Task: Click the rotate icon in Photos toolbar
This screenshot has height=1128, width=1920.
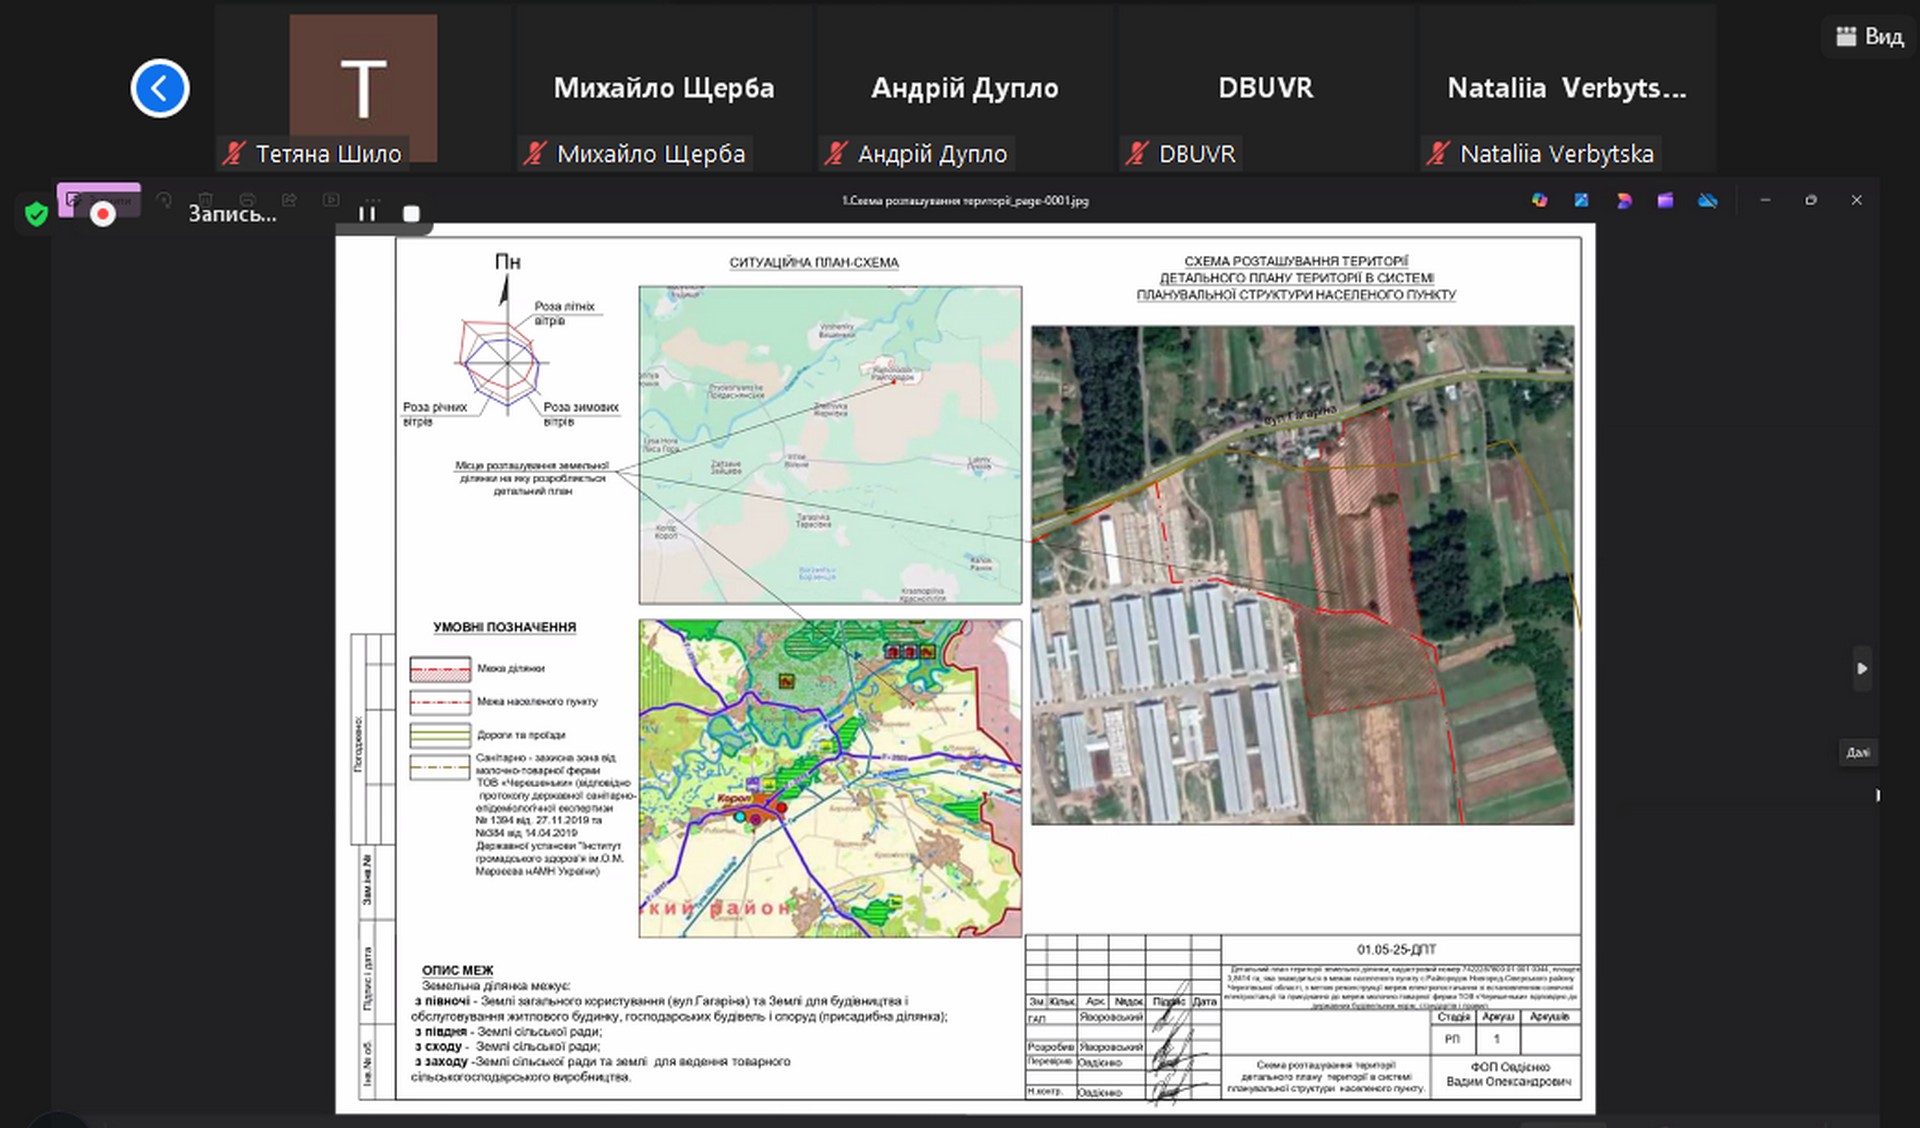Action: click(x=164, y=200)
